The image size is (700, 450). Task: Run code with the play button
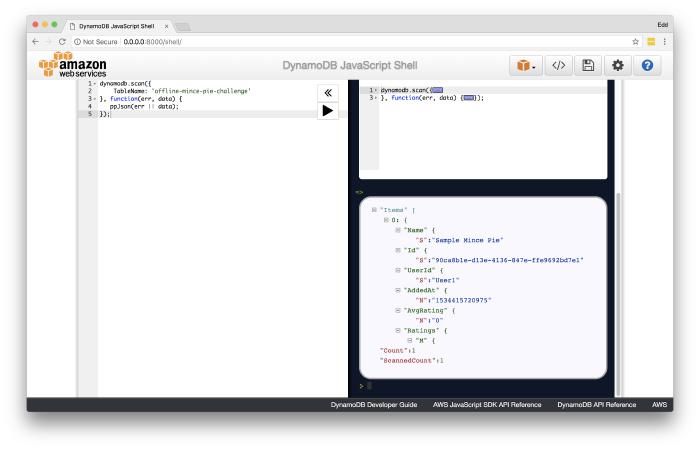(x=328, y=111)
